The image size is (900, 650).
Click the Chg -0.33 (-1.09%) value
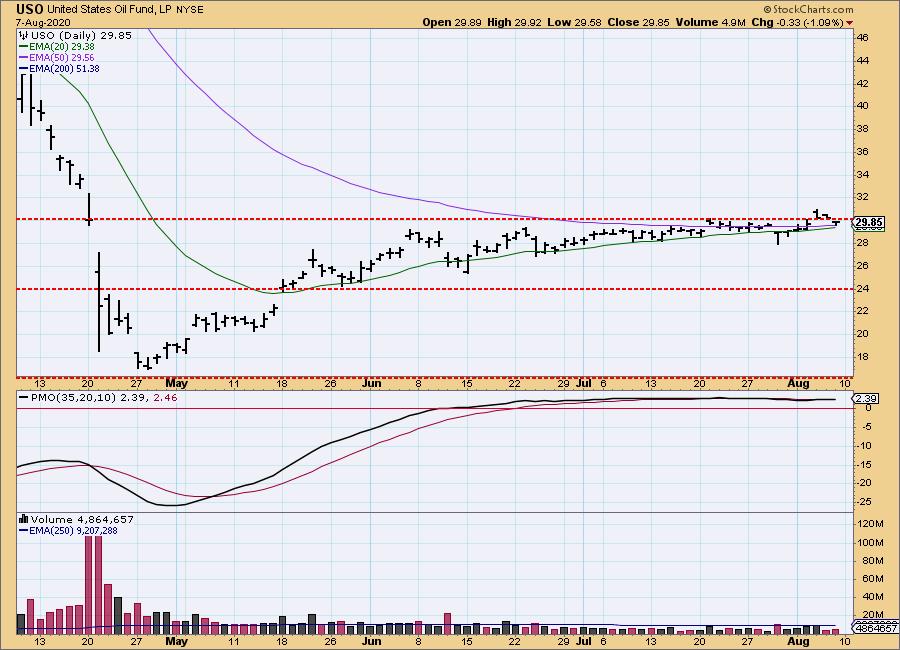click(x=797, y=22)
